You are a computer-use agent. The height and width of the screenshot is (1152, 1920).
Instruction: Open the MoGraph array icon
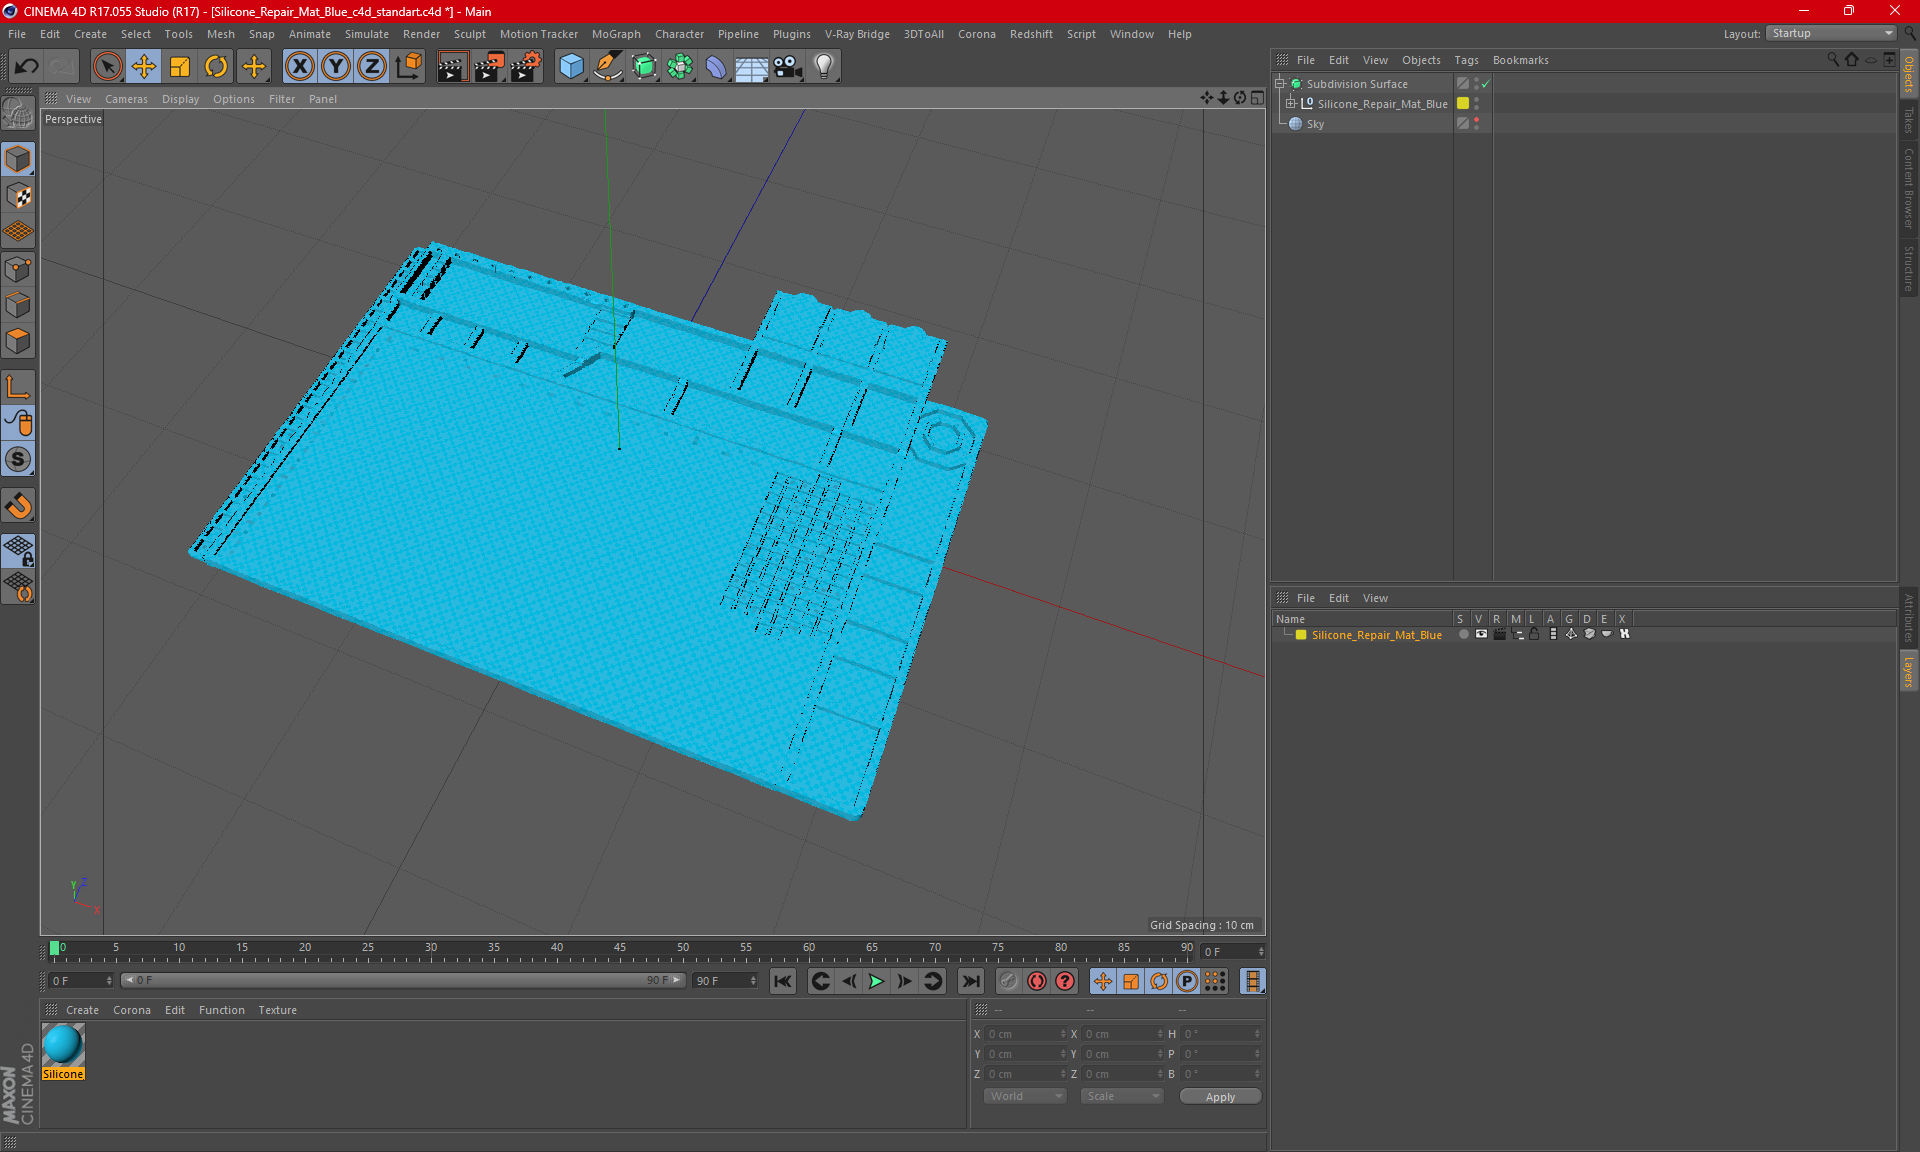click(x=680, y=67)
